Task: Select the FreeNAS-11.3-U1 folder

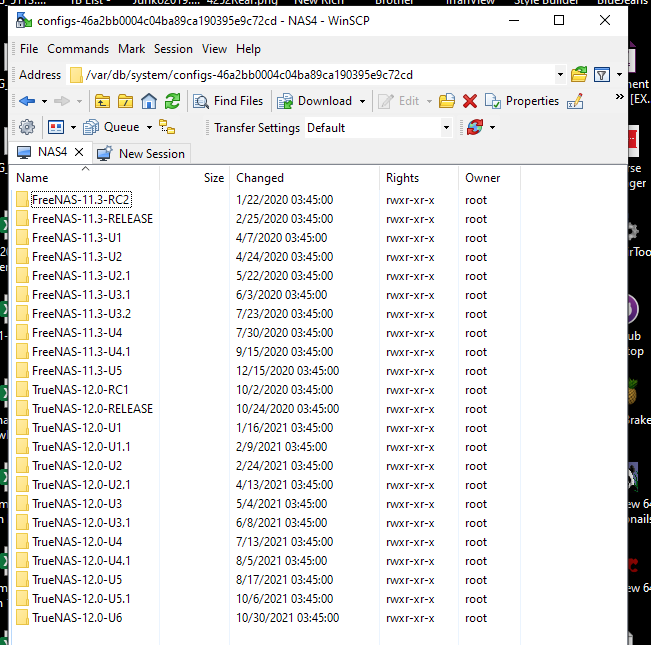Action: pyautogui.click(x=77, y=238)
